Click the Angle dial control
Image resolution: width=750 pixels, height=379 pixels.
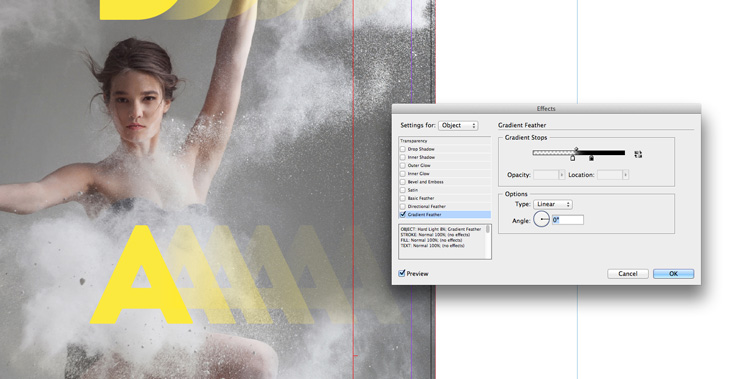tap(541, 220)
